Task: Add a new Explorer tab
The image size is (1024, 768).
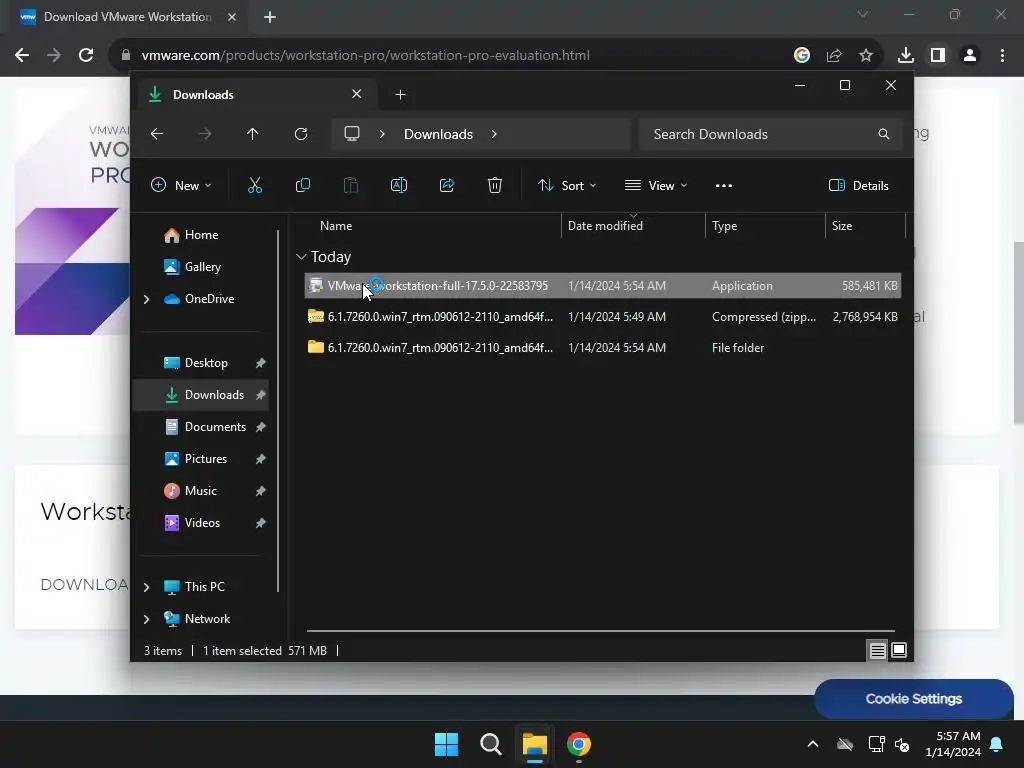Action: (x=400, y=95)
